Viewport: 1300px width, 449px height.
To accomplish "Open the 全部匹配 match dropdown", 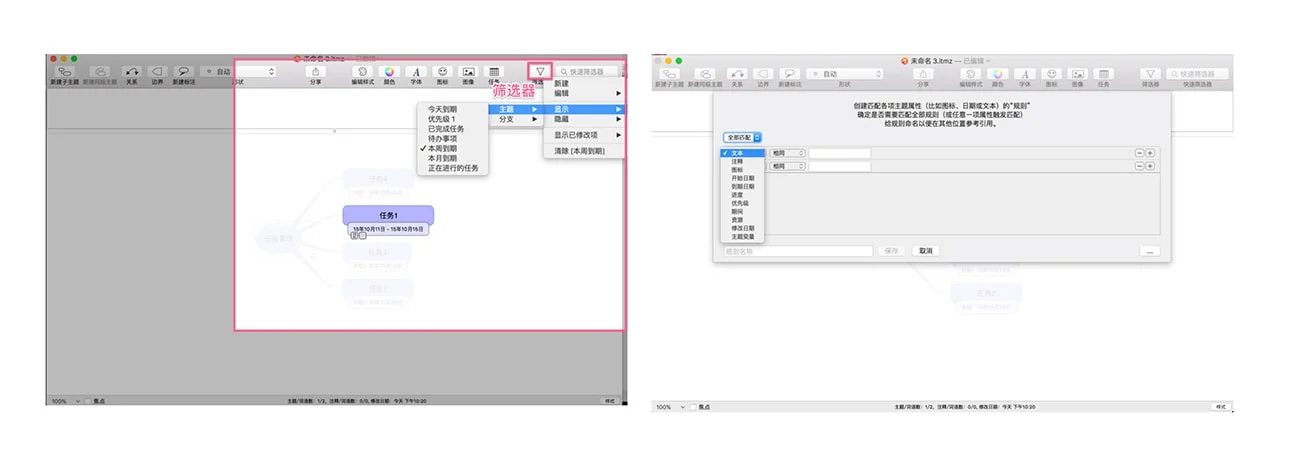I will (743, 137).
